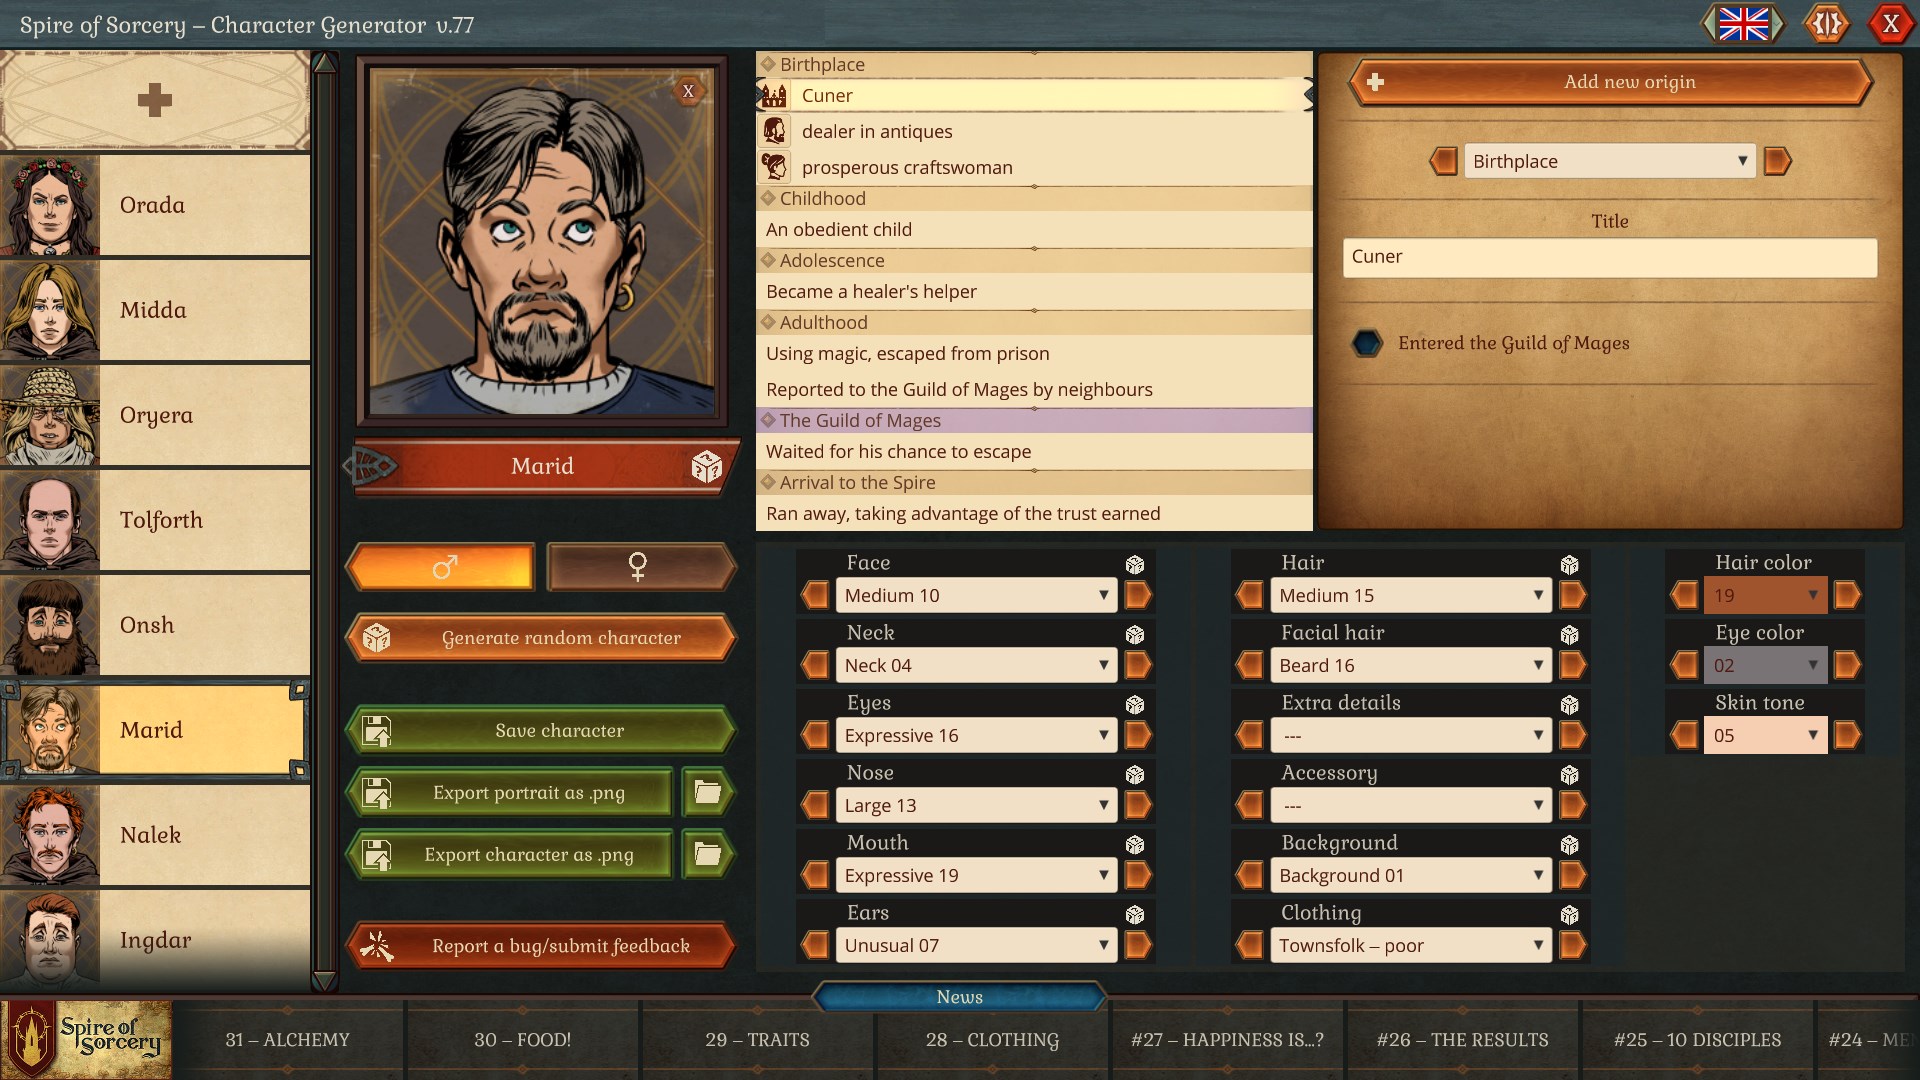This screenshot has height=1080, width=1920.
Task: Open the News panel
Action: [959, 997]
